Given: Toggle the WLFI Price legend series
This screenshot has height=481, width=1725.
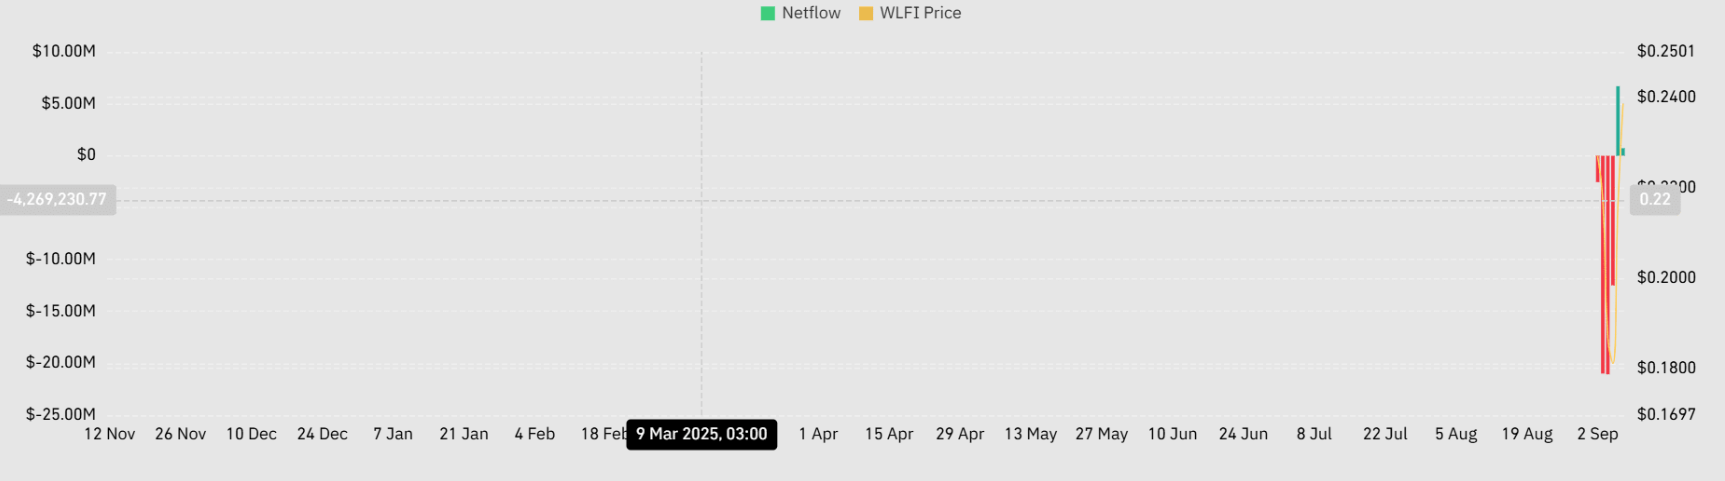Looking at the screenshot, I should (920, 13).
